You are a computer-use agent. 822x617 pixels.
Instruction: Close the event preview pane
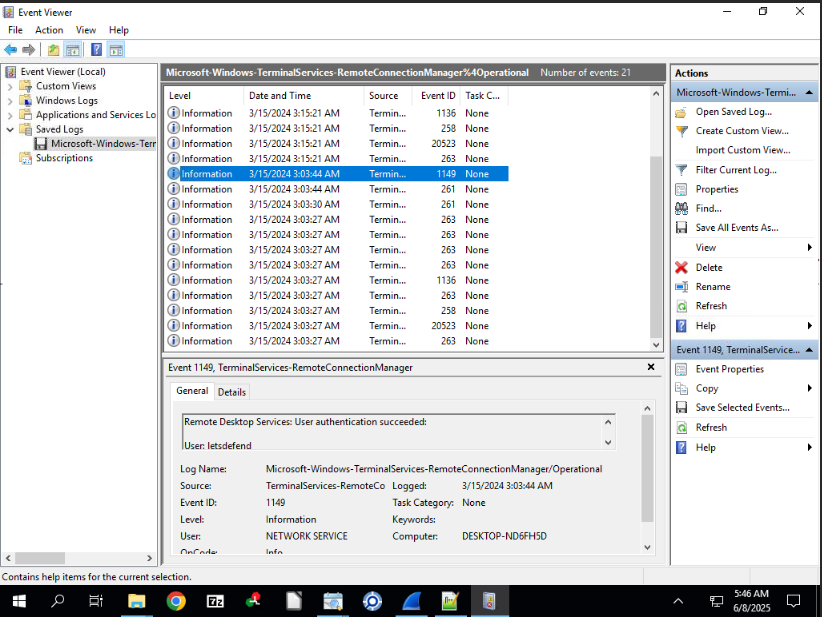point(651,367)
